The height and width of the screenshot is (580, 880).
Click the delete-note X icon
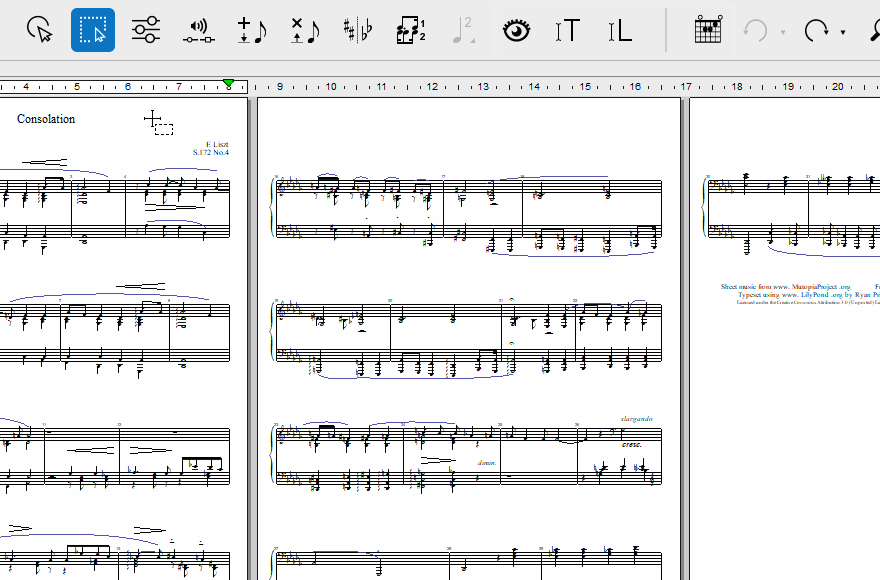click(x=304, y=30)
